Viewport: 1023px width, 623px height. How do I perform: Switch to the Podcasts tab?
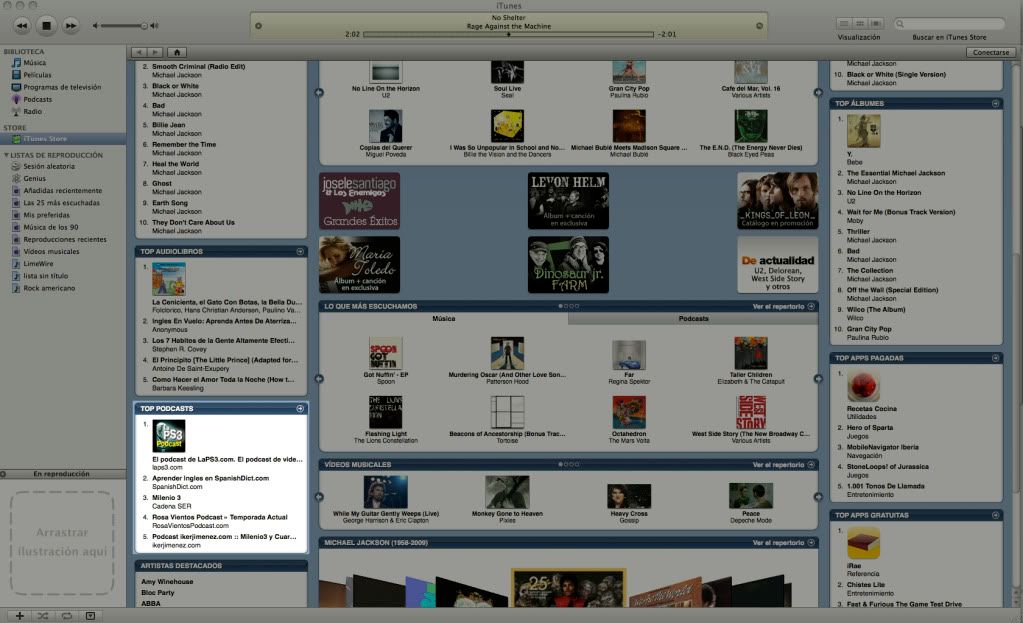[693, 318]
